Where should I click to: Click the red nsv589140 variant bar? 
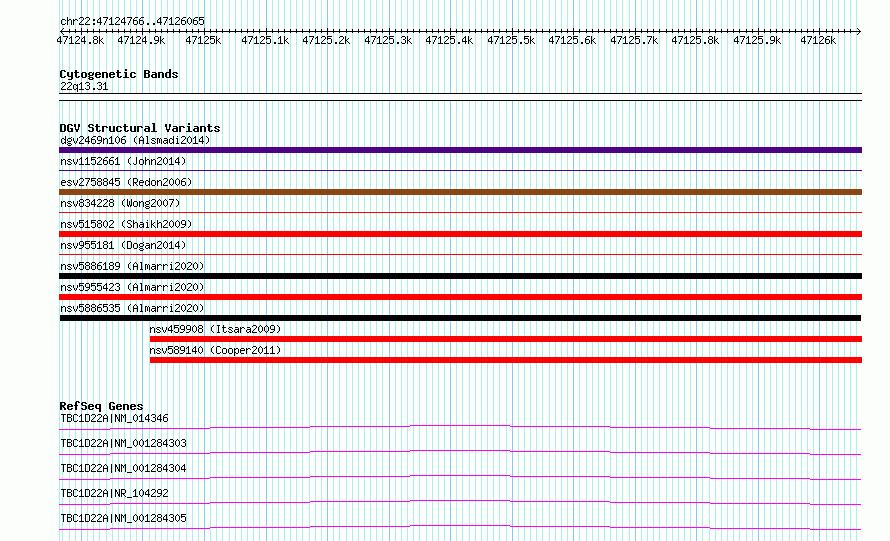506,360
